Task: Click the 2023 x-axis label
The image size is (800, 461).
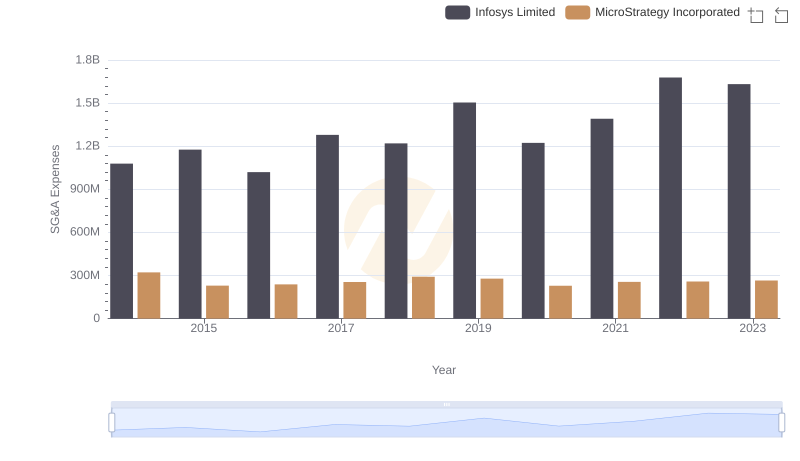Action: [753, 328]
